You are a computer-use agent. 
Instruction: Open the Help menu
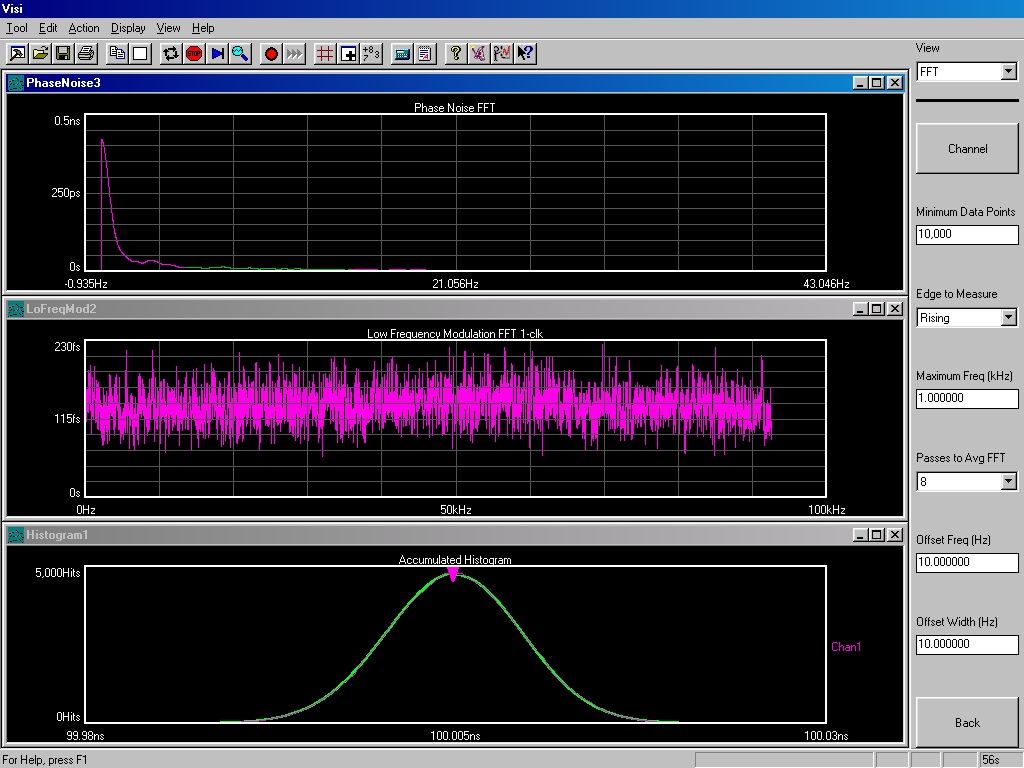[203, 28]
